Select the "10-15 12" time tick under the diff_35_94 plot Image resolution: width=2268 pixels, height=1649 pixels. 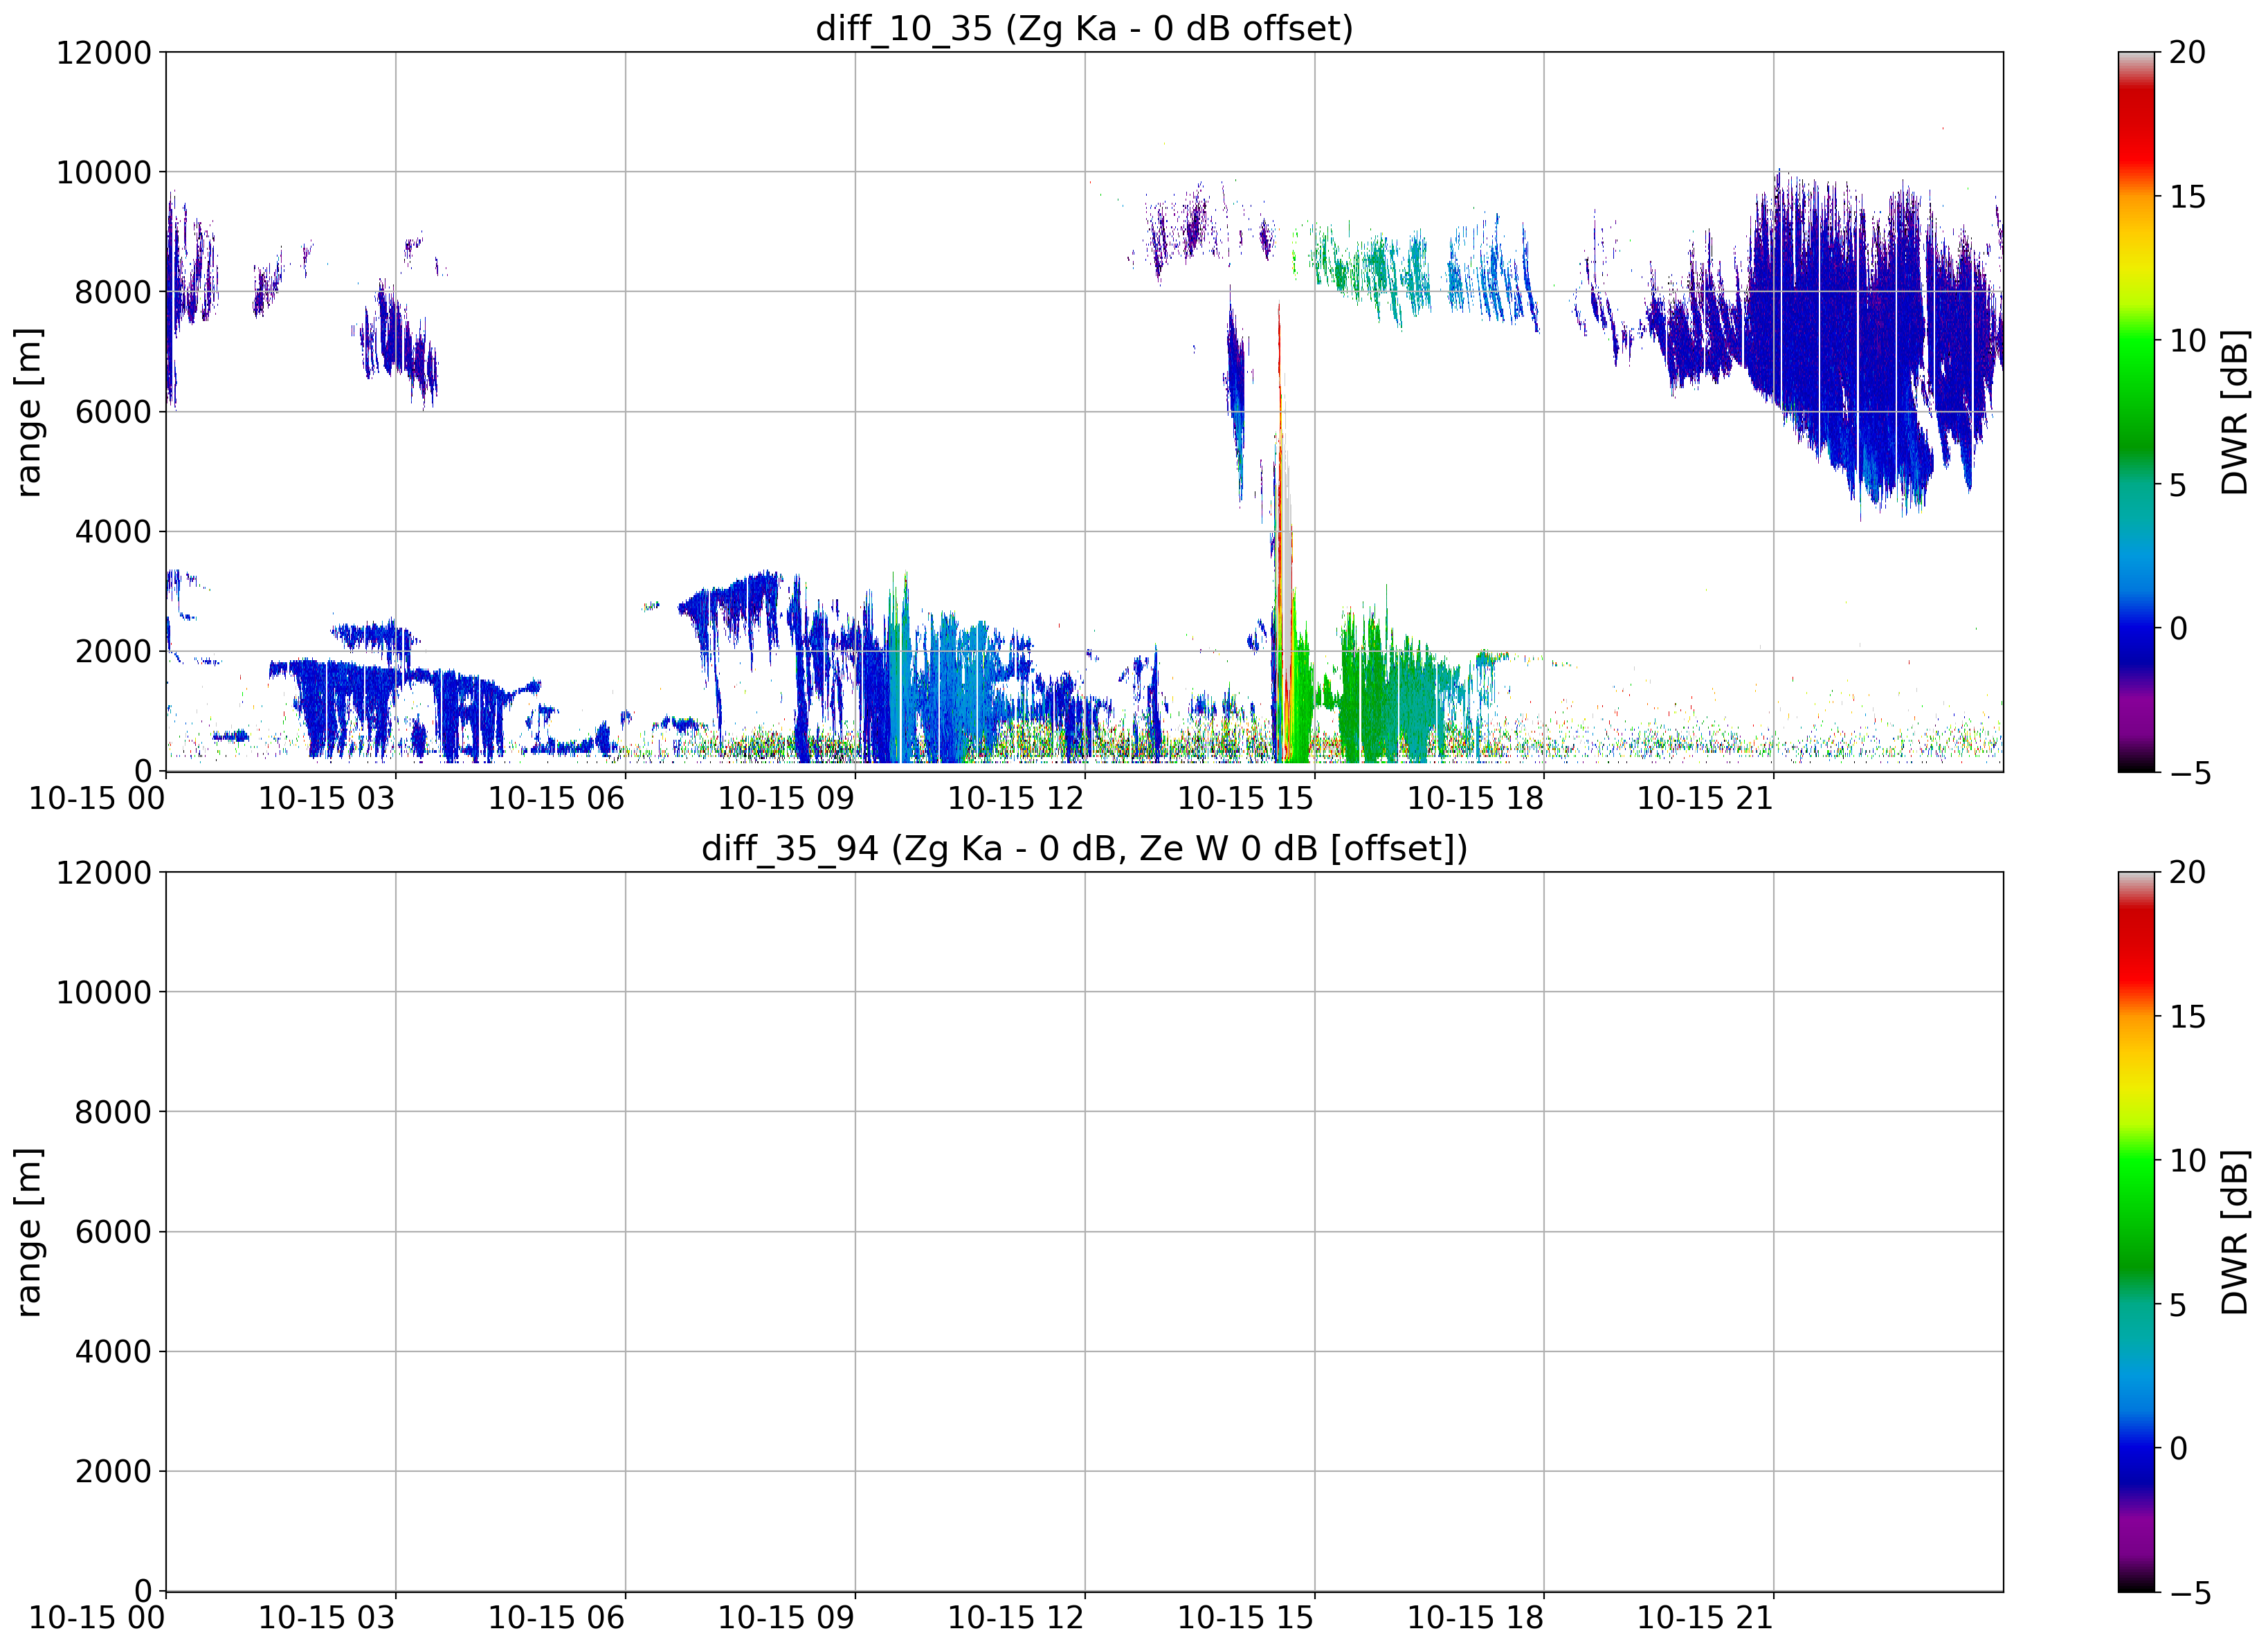click(1016, 1618)
